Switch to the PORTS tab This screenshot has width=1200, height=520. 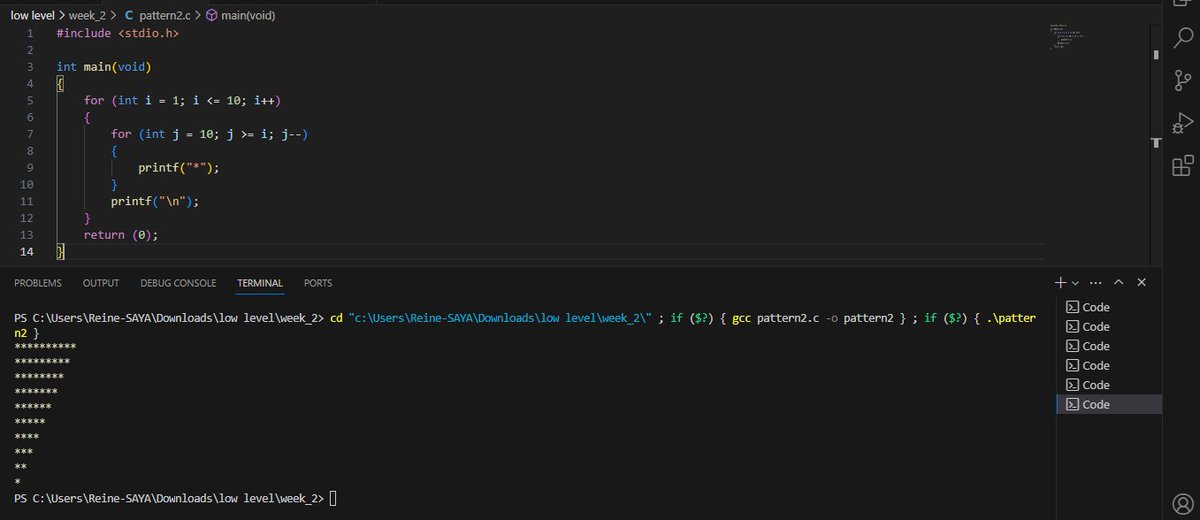point(318,283)
